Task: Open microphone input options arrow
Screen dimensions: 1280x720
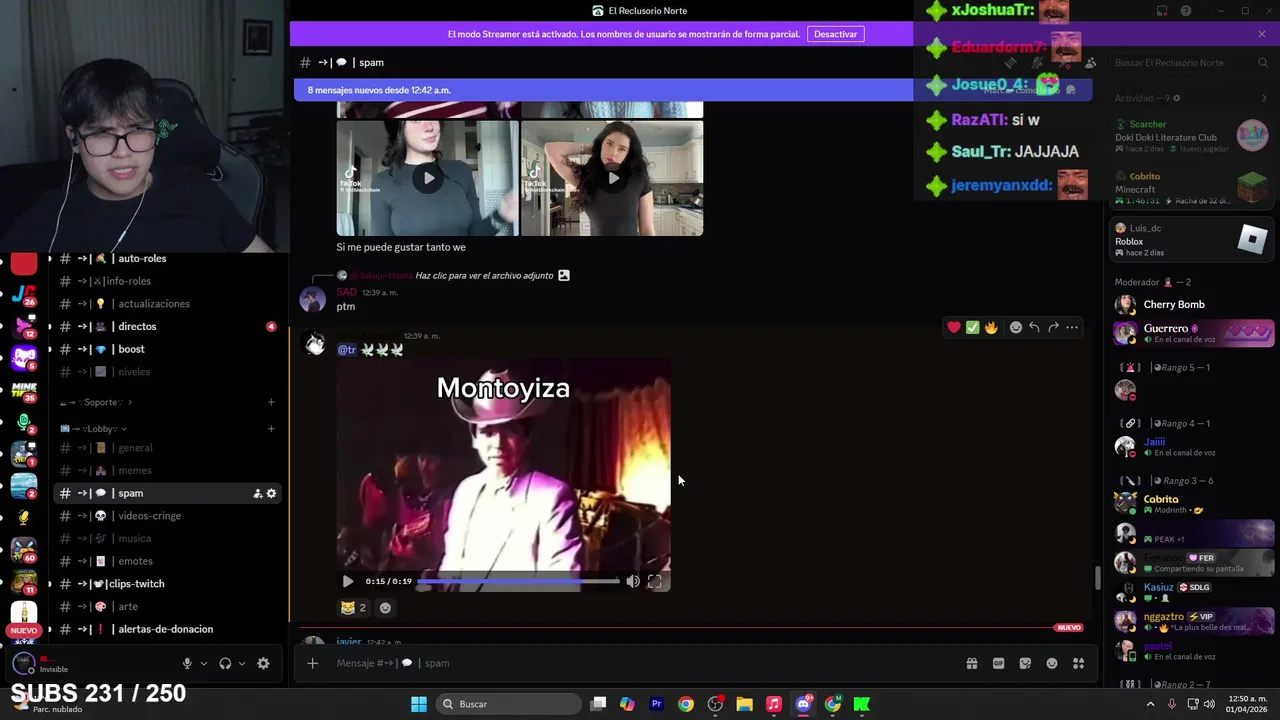Action: coord(204,663)
